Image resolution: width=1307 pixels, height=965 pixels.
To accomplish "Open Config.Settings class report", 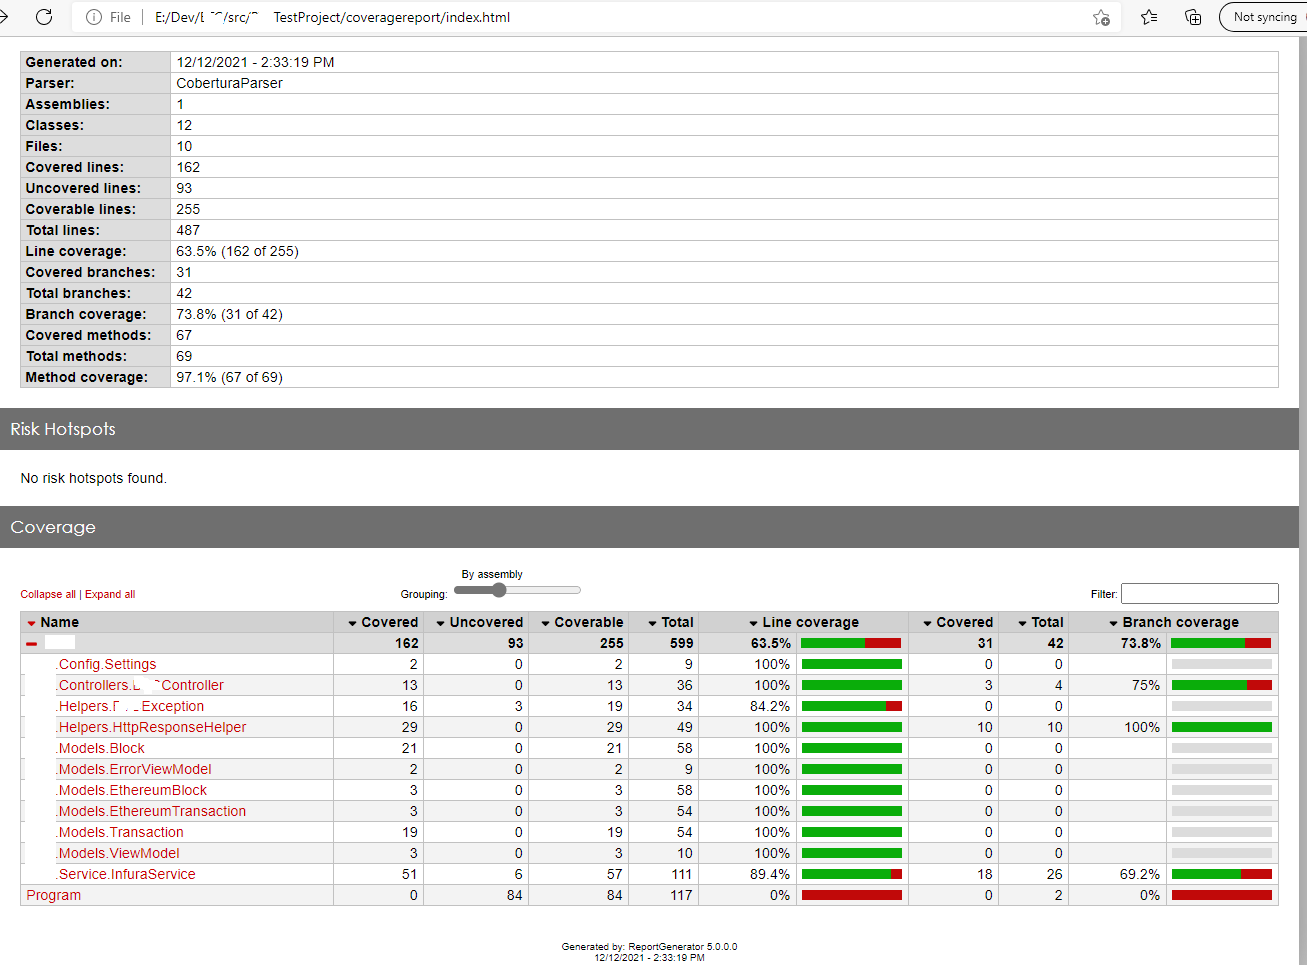I will (x=106, y=664).
